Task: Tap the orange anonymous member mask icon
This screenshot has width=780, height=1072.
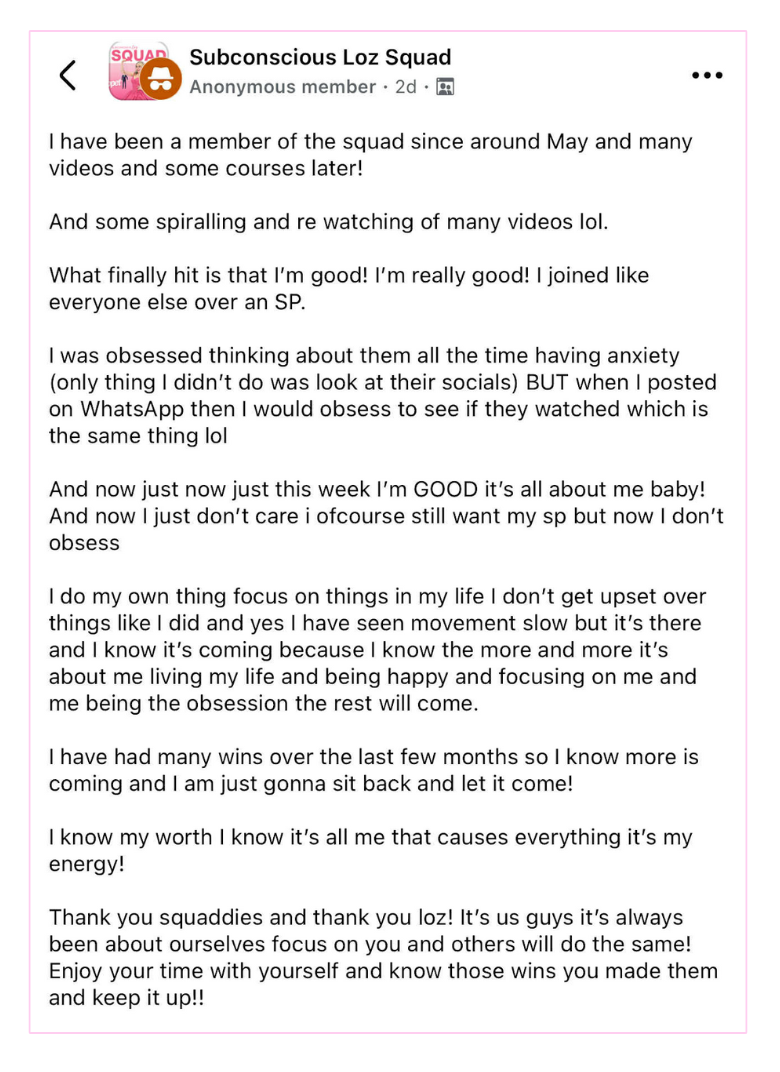Action: (x=161, y=79)
